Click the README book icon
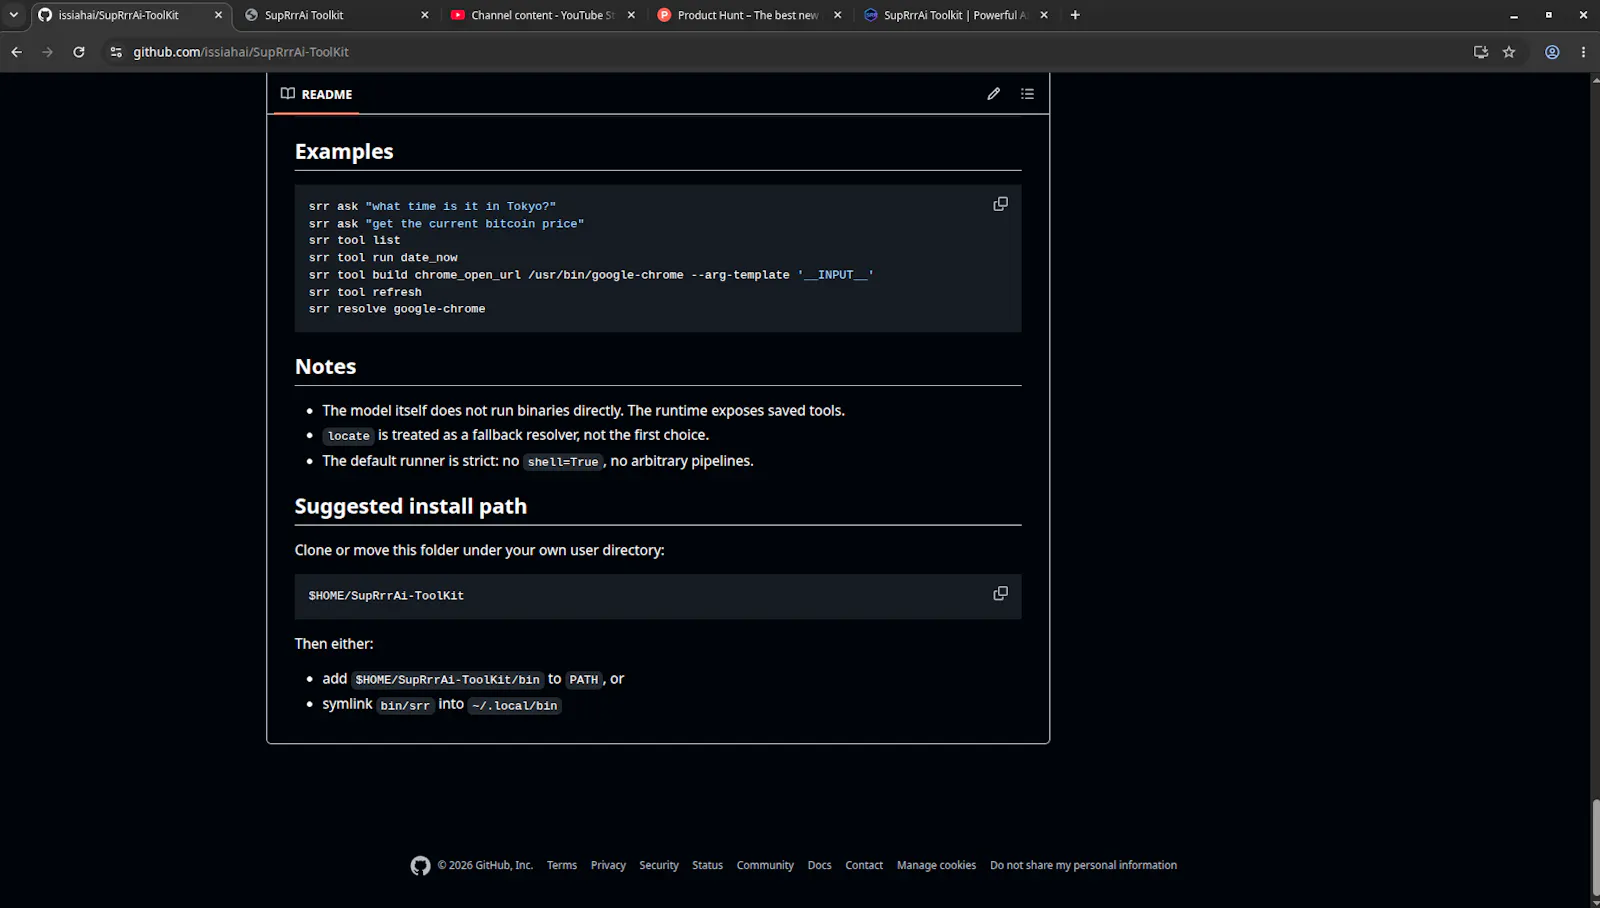Viewport: 1600px width, 908px height. tap(288, 94)
